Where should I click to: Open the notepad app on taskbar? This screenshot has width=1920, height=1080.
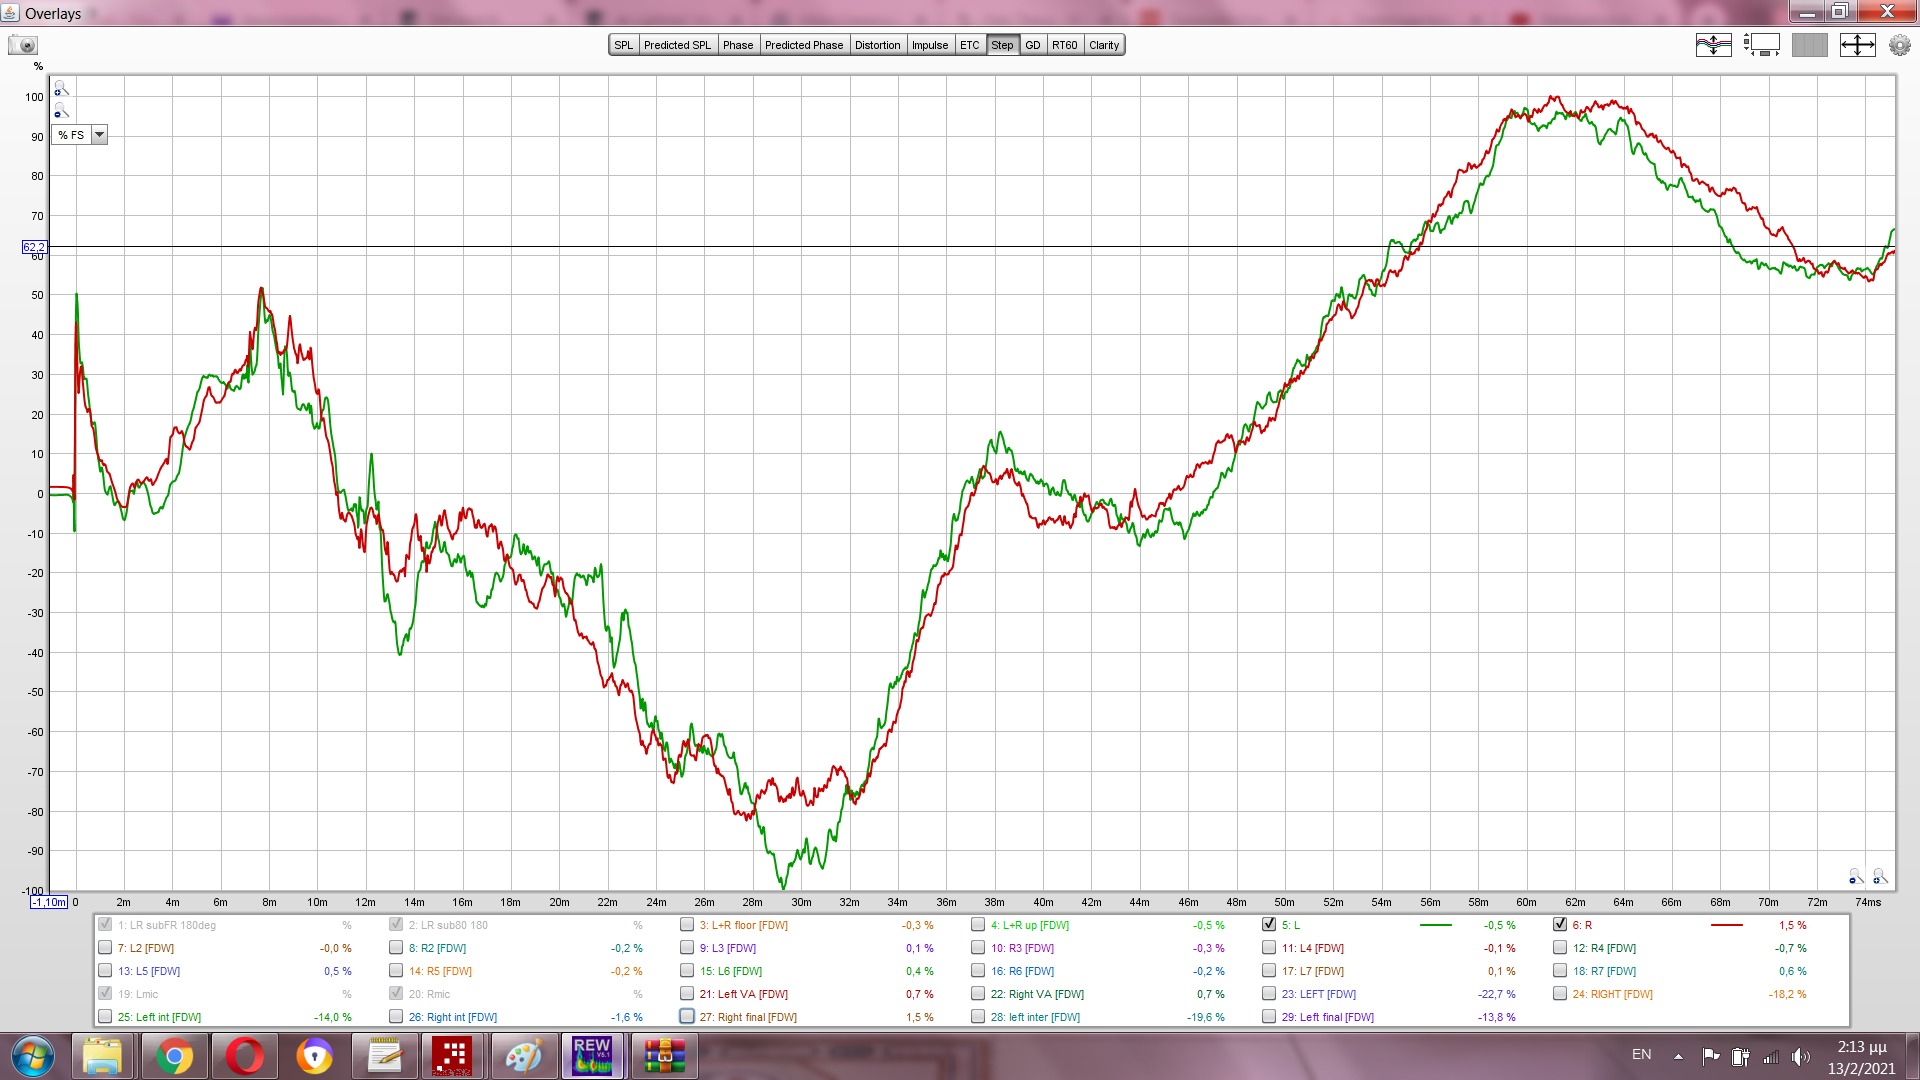(385, 1056)
